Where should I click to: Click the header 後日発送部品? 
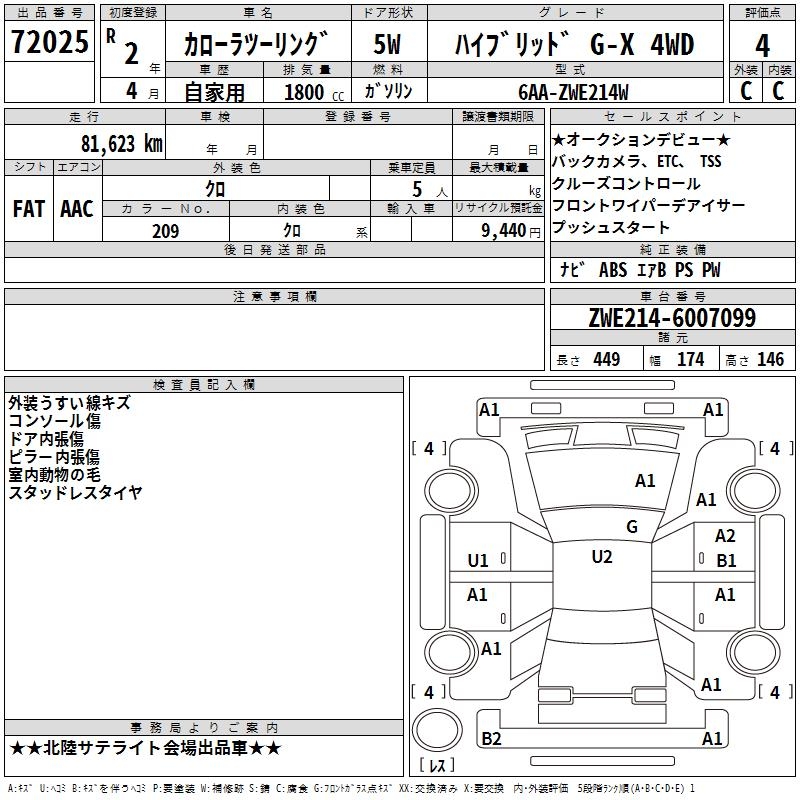(274, 249)
